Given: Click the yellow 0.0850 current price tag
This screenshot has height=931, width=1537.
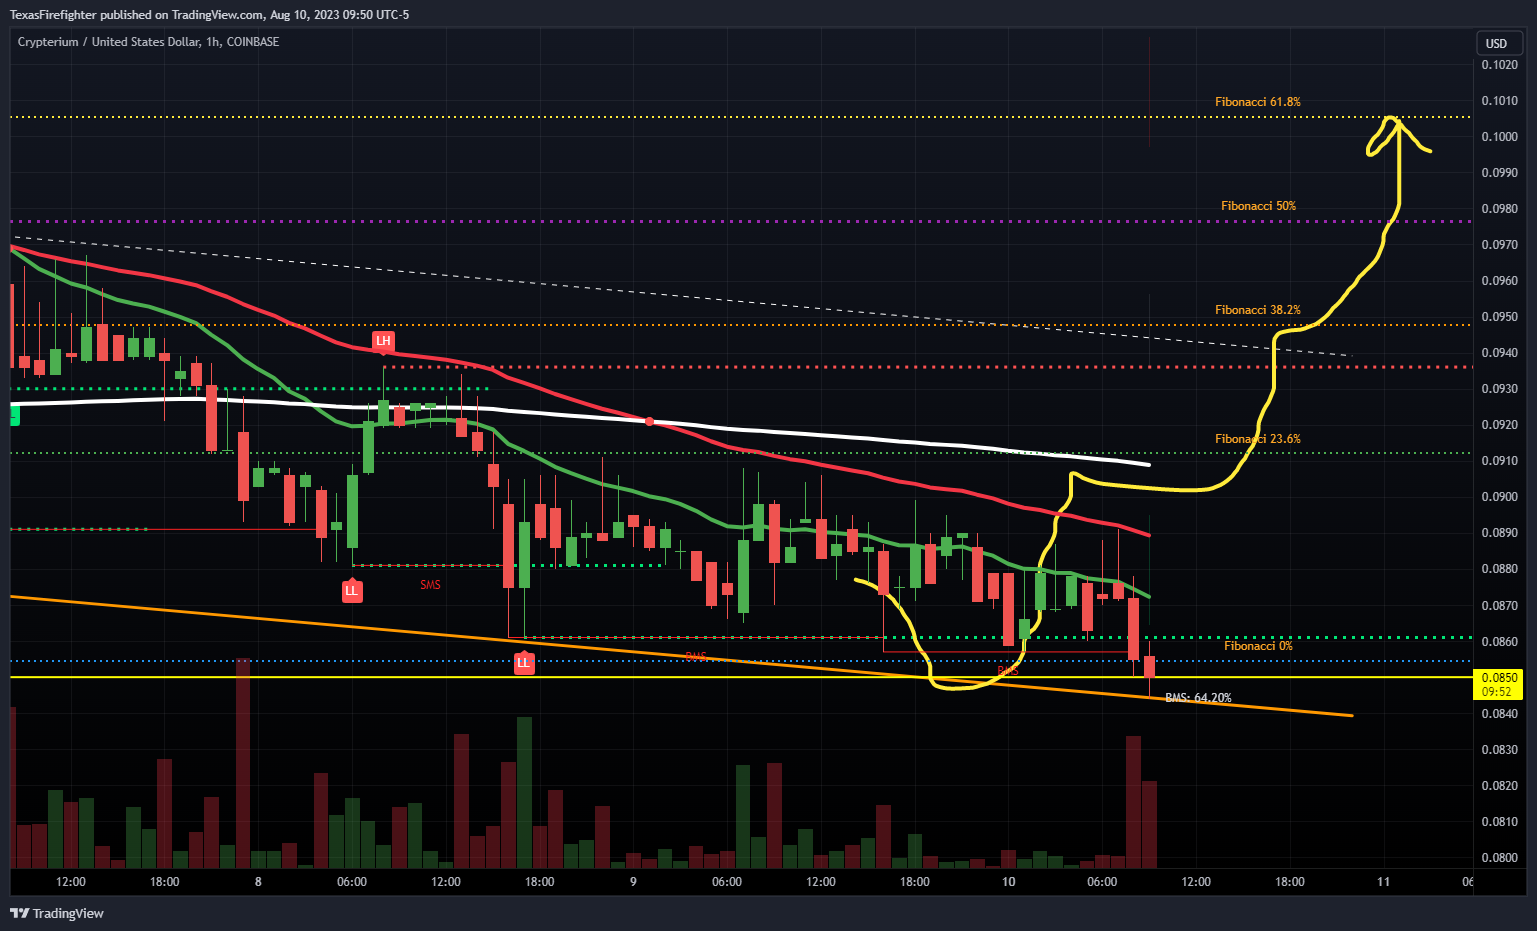Looking at the screenshot, I should (1498, 684).
